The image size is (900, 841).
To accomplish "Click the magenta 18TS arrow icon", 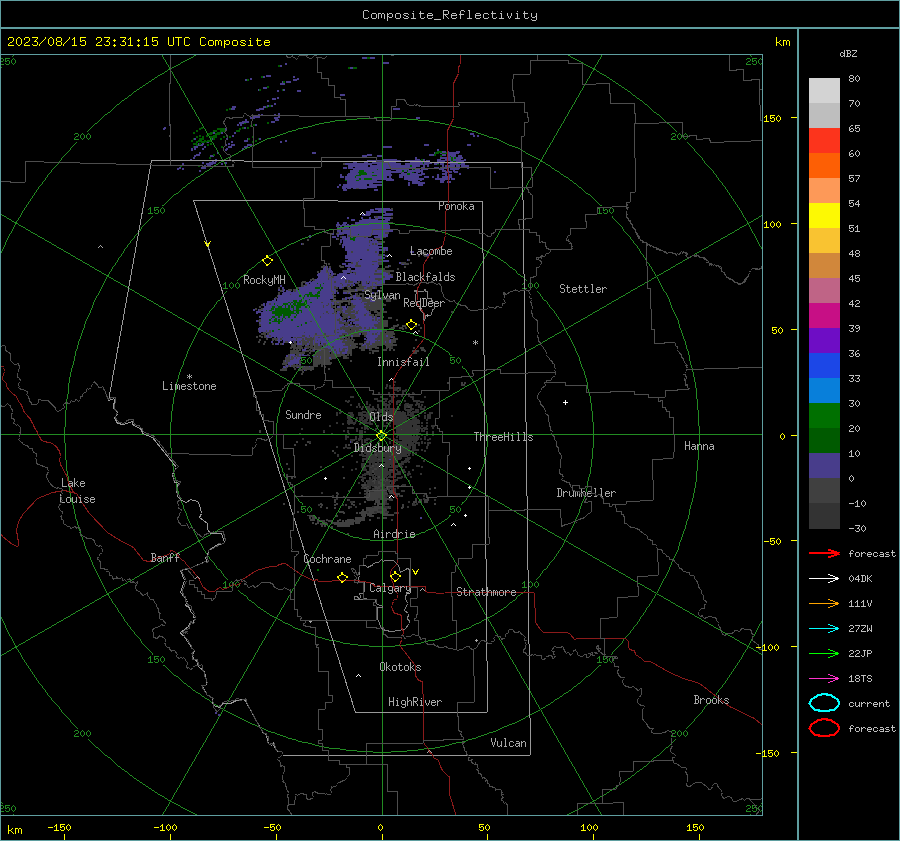I will tap(824, 679).
